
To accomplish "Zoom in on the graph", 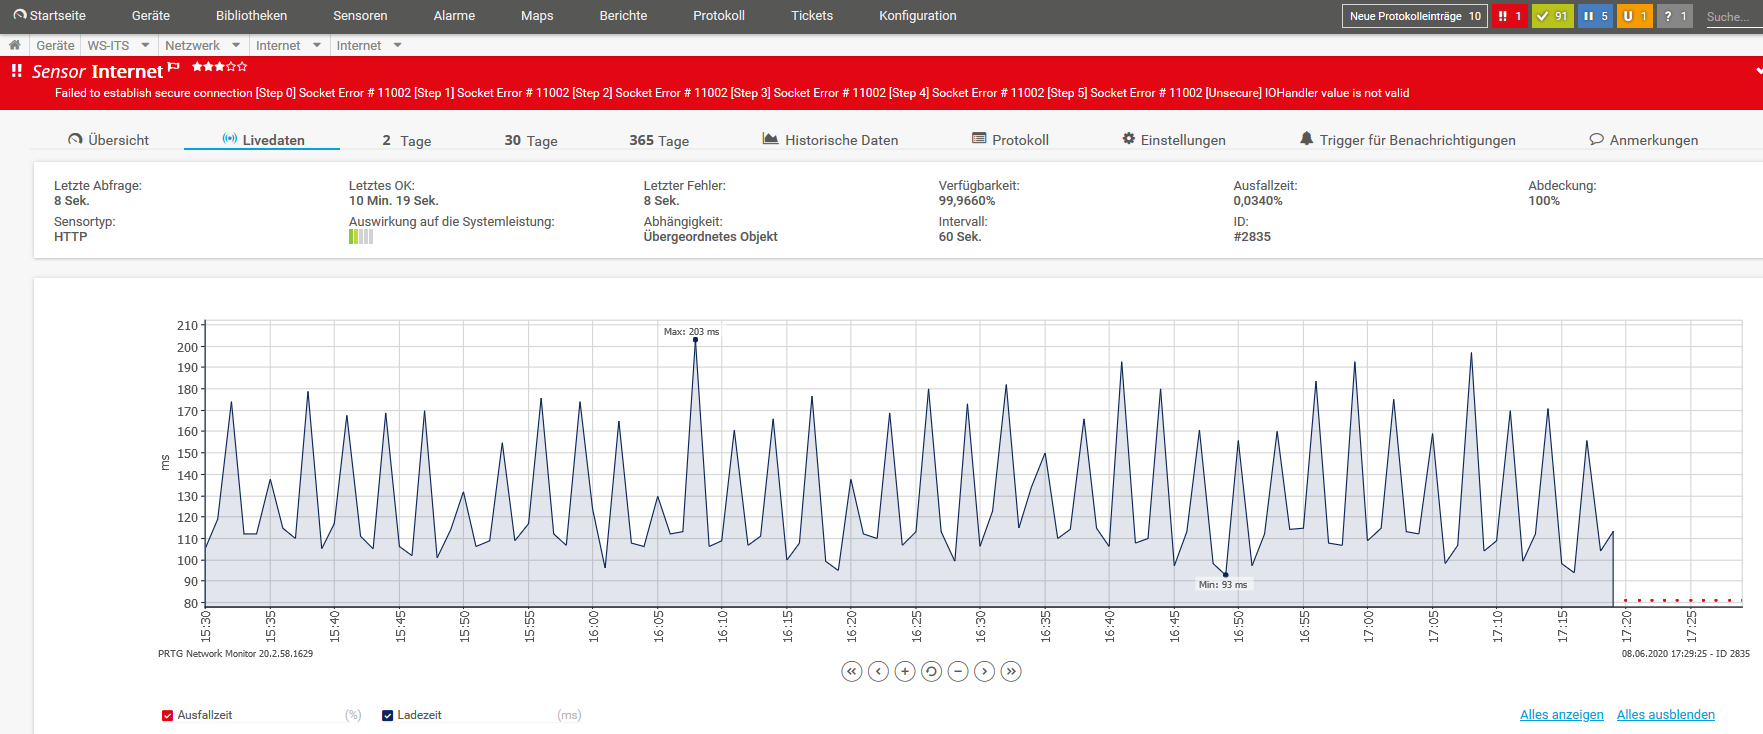I will click(x=905, y=671).
